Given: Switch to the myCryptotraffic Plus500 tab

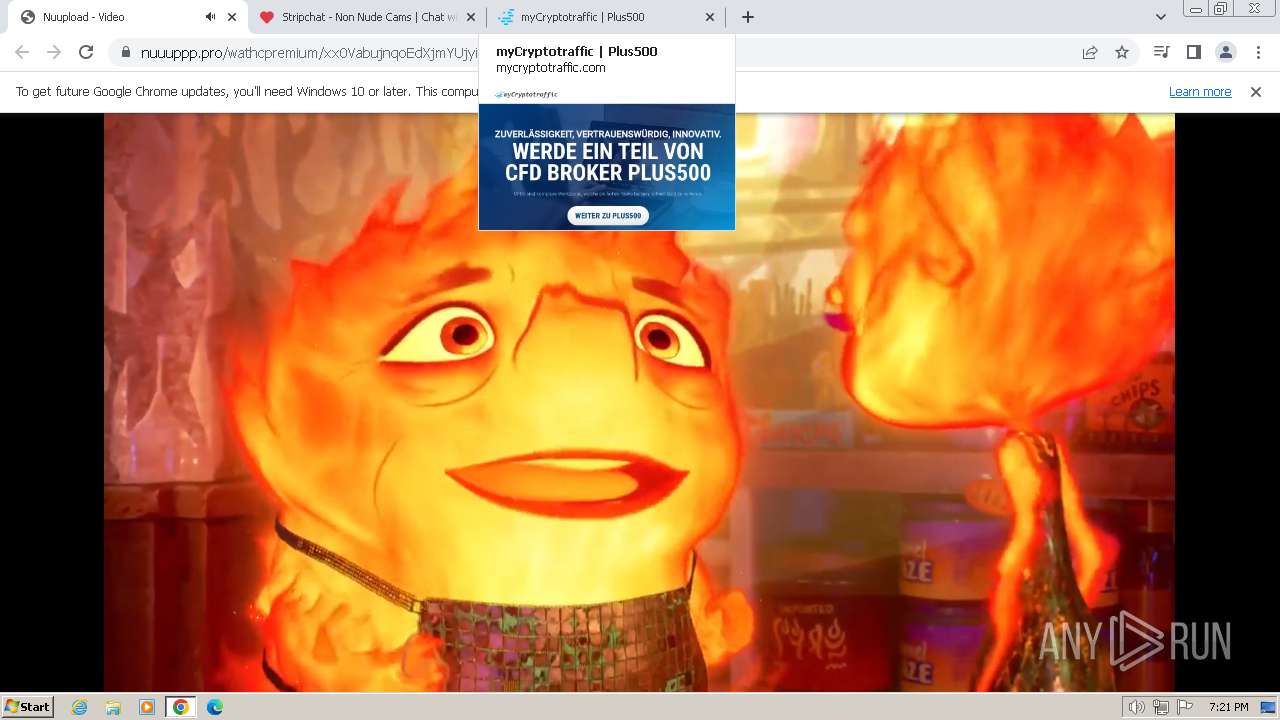Looking at the screenshot, I should 606,17.
